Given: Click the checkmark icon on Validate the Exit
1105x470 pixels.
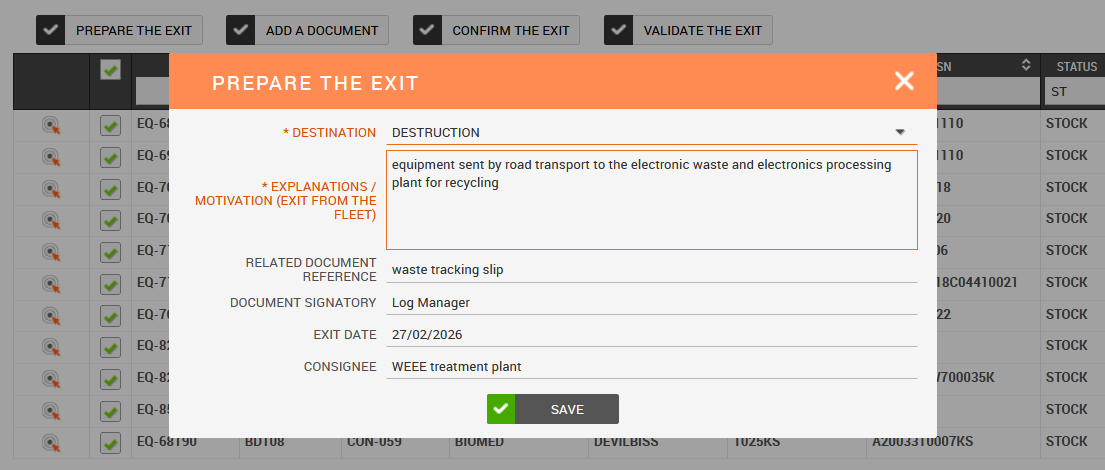Looking at the screenshot, I should (619, 30).
